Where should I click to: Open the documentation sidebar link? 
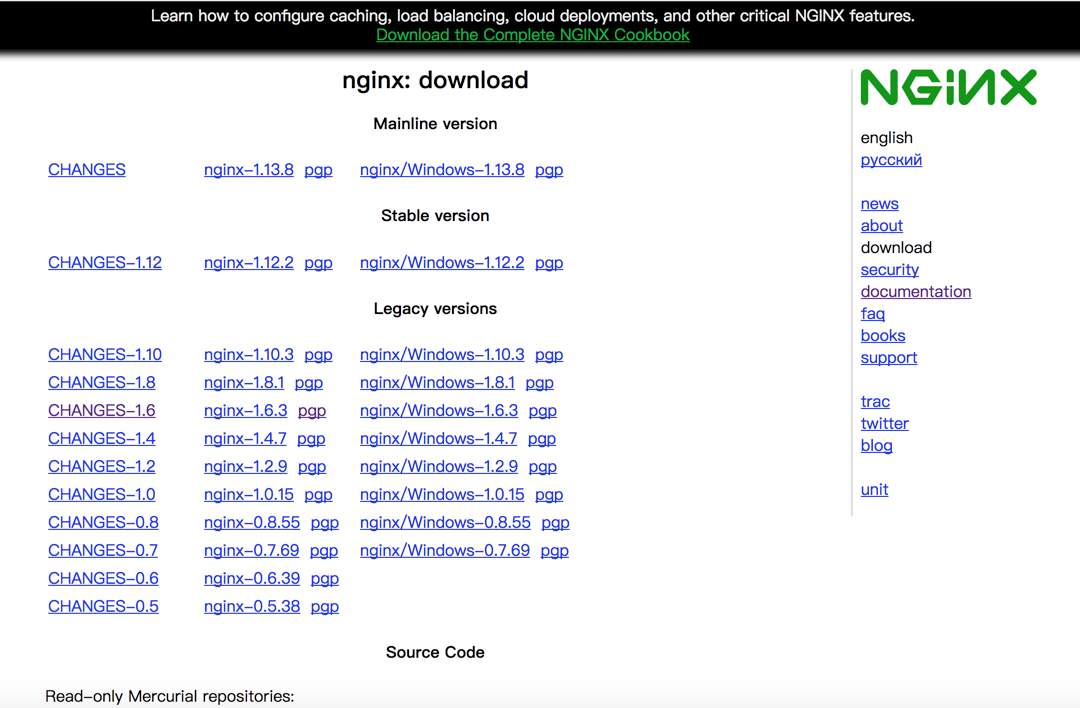[x=916, y=292]
